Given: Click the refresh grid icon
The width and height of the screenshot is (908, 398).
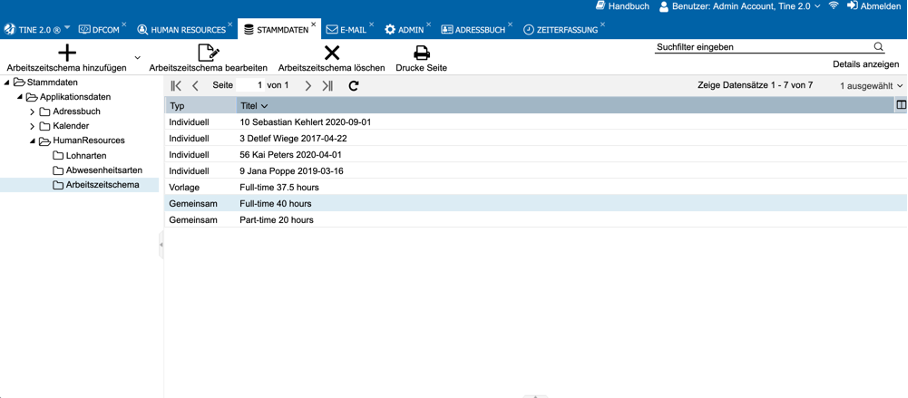Looking at the screenshot, I should point(354,86).
